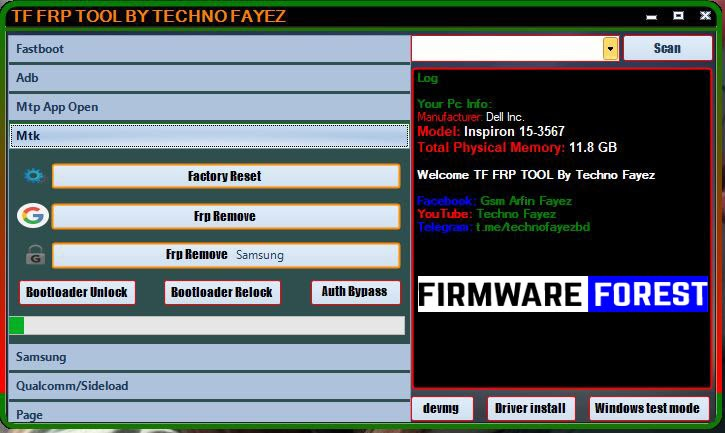Click the Welcome TF FRP TOOL message
Screen dimensions: 725x433
point(536,175)
